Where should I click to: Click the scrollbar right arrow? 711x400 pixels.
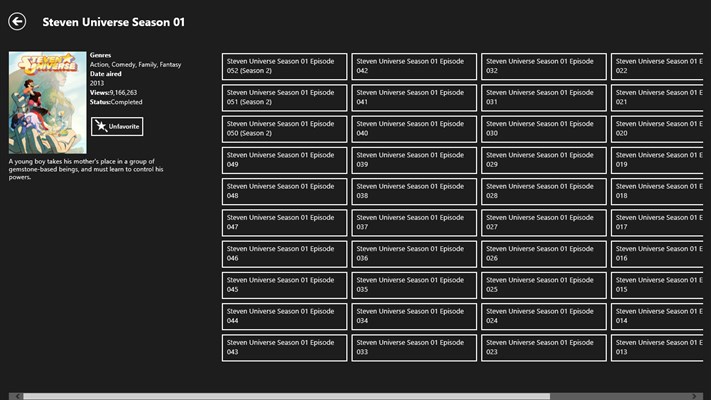pos(694,396)
